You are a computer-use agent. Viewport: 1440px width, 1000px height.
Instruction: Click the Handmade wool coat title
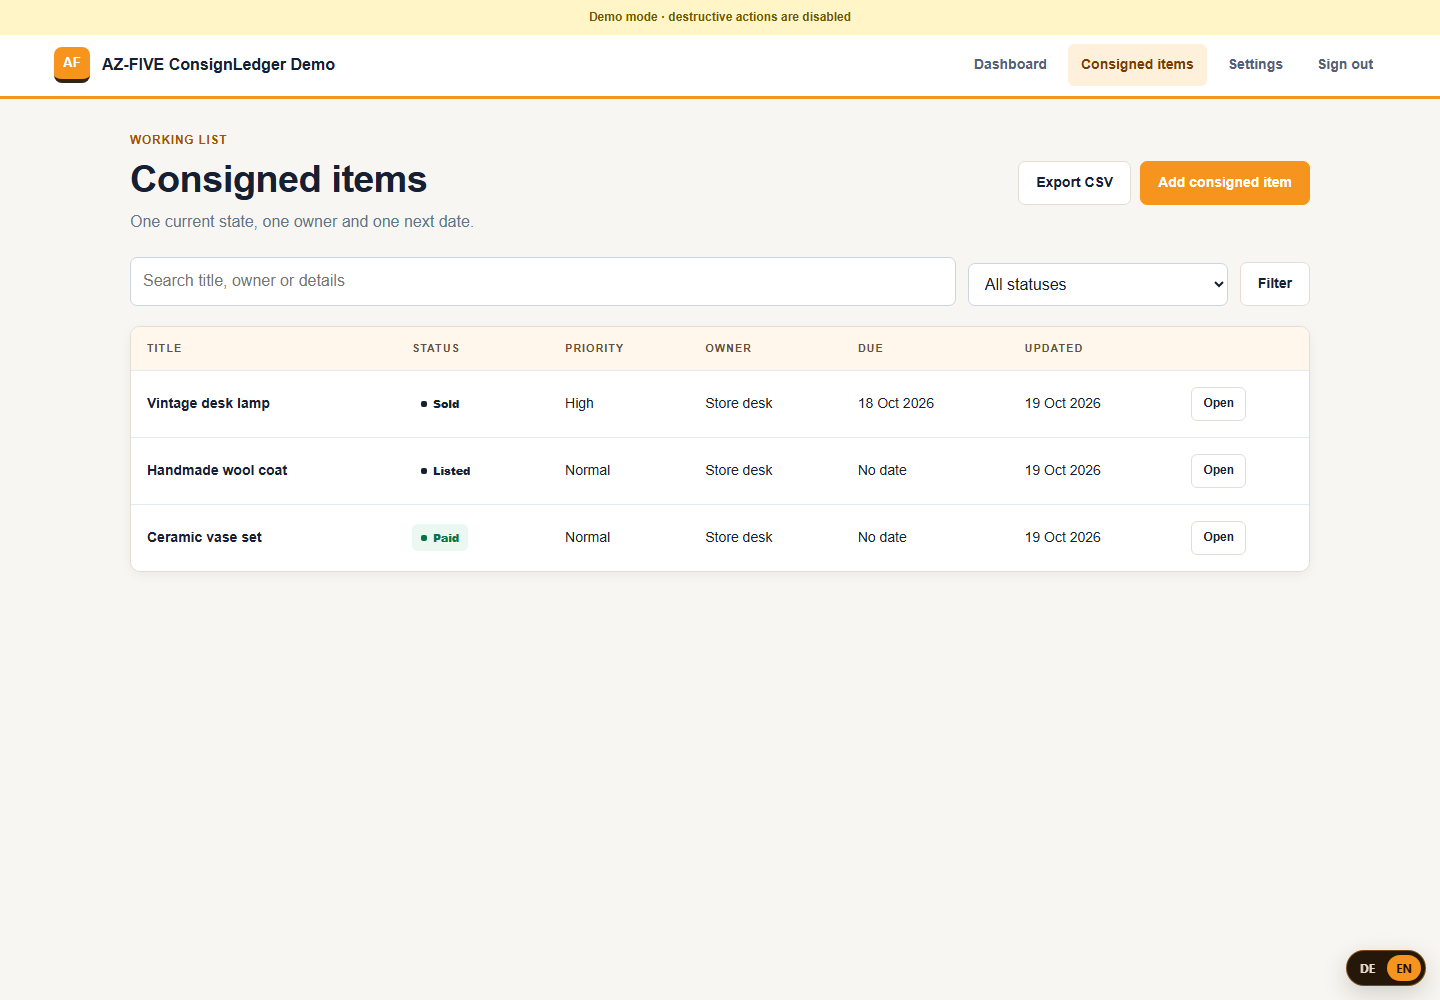(x=217, y=470)
